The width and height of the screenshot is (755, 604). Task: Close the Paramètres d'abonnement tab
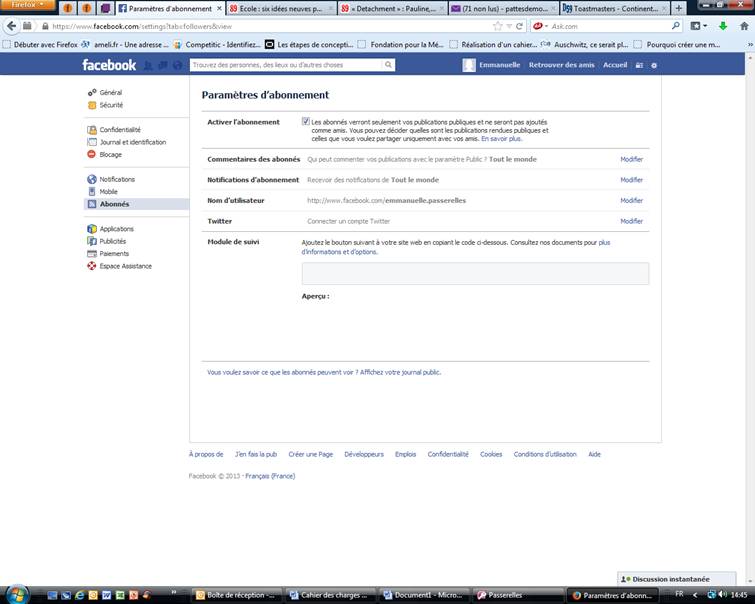point(219,9)
